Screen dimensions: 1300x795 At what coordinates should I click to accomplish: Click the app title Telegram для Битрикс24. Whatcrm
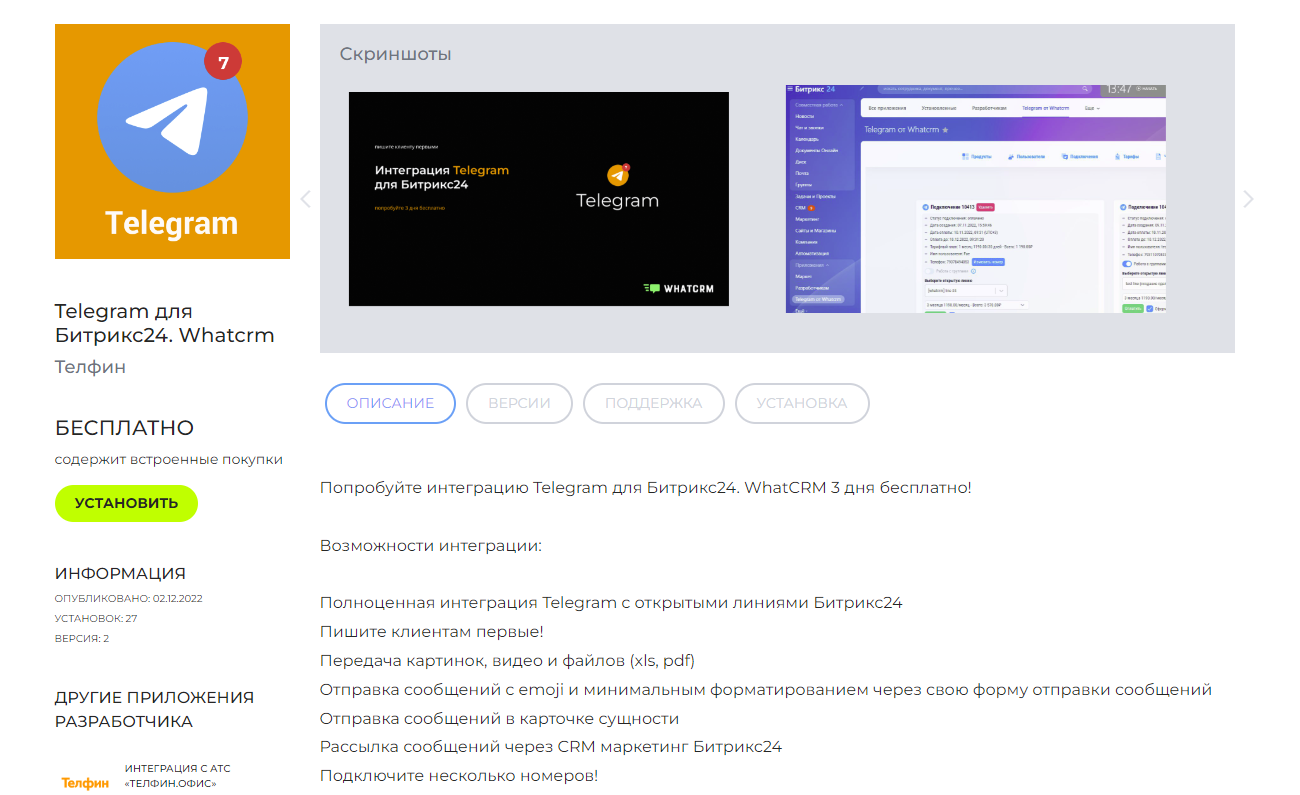click(x=164, y=323)
